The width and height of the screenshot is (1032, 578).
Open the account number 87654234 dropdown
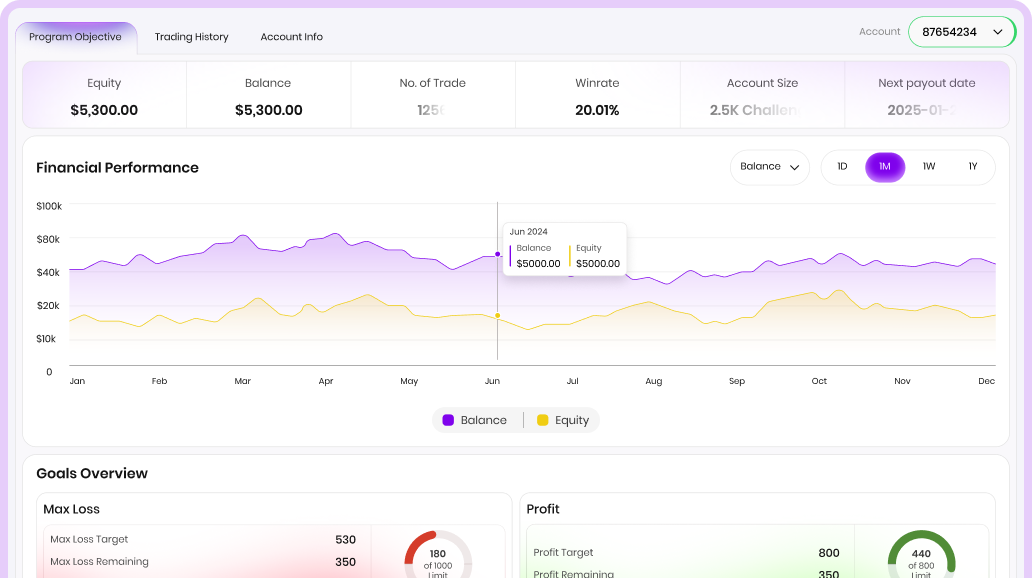(962, 32)
